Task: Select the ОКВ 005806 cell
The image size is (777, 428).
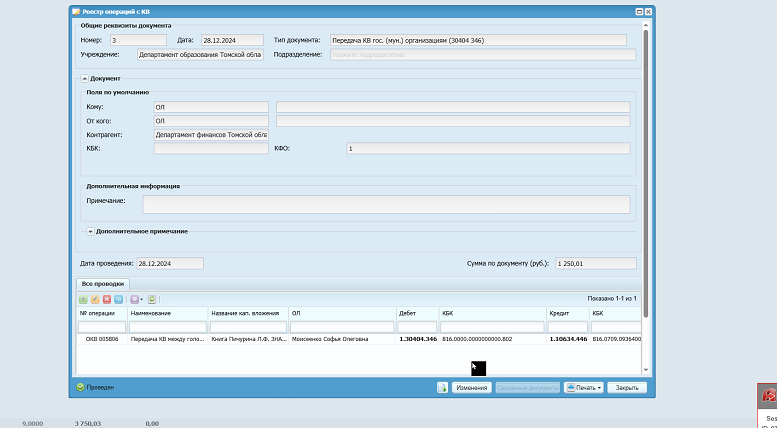Action: pos(102,339)
